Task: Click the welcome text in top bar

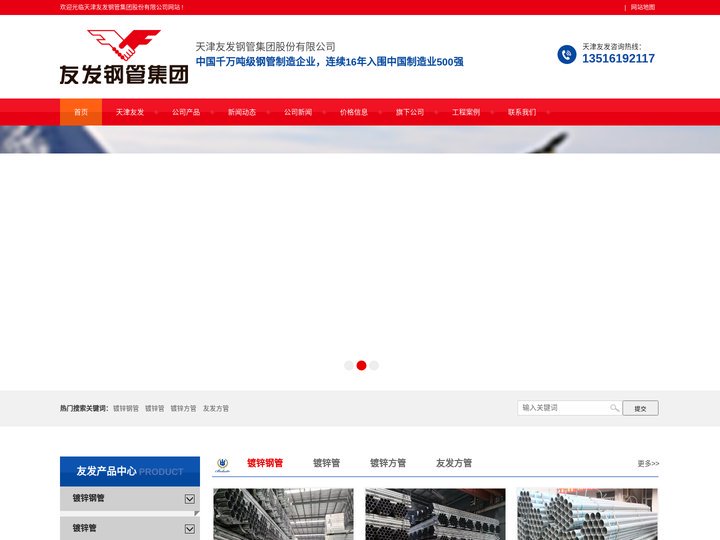Action: pyautogui.click(x=122, y=7)
